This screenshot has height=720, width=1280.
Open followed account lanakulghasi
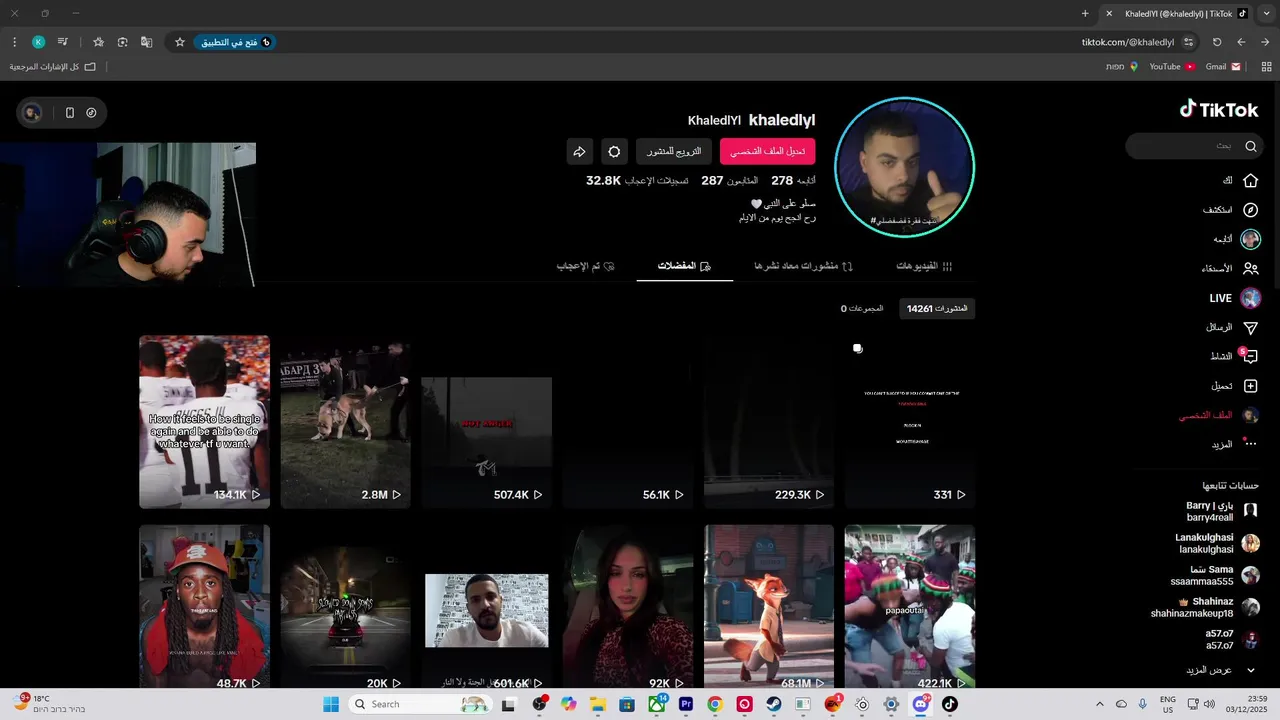click(x=1217, y=543)
